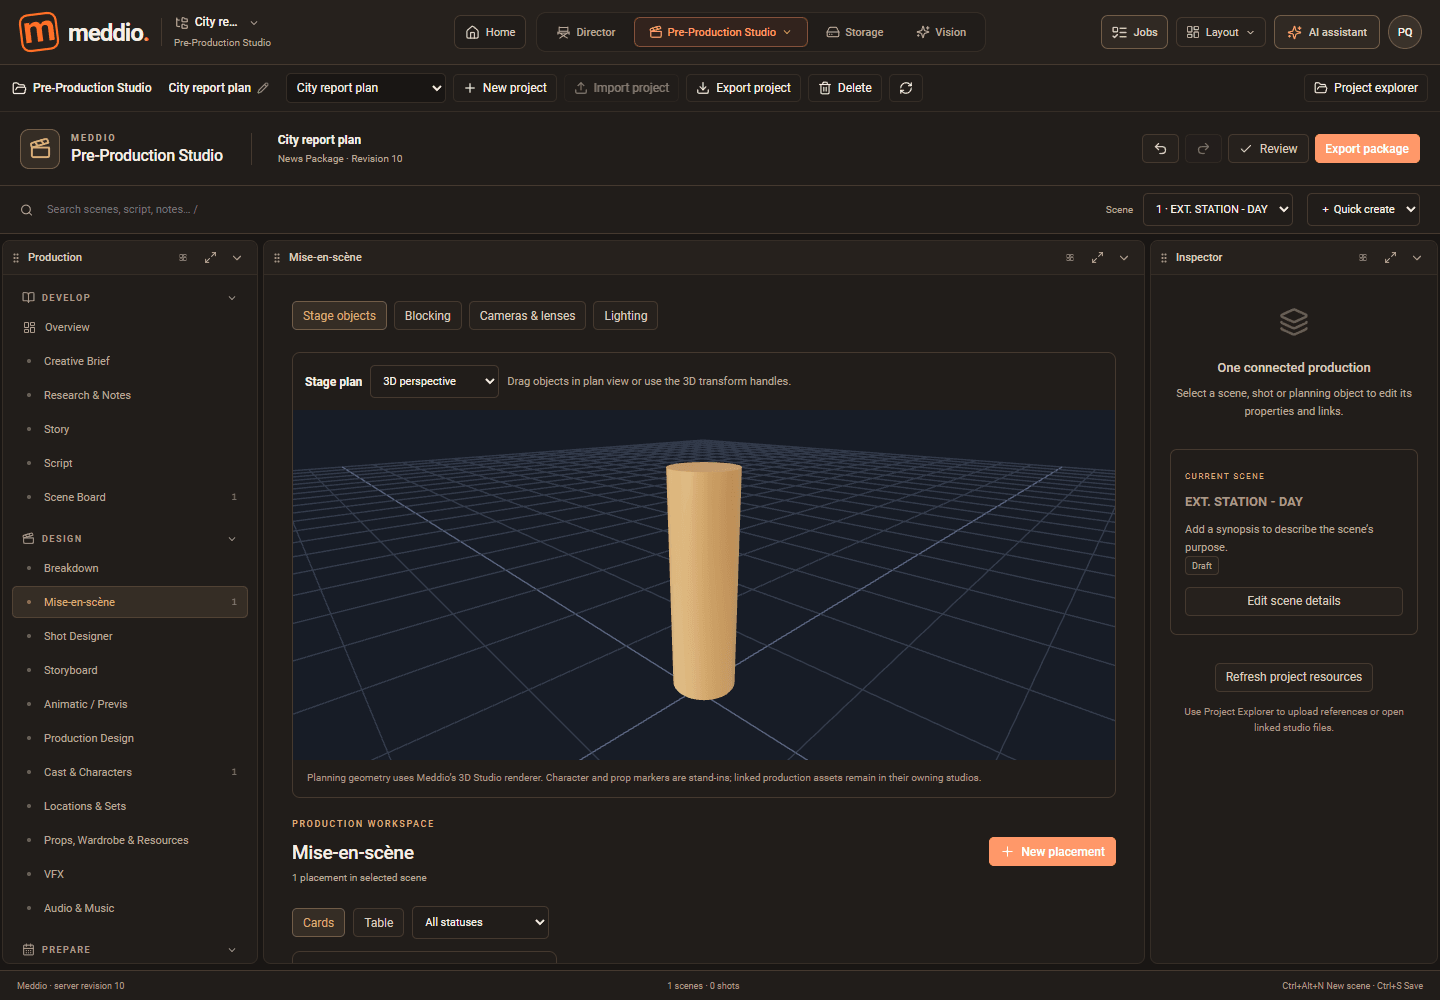Screen dimensions: 1440x1000
Task: Select the Cameras & lenses tab
Action: (527, 316)
